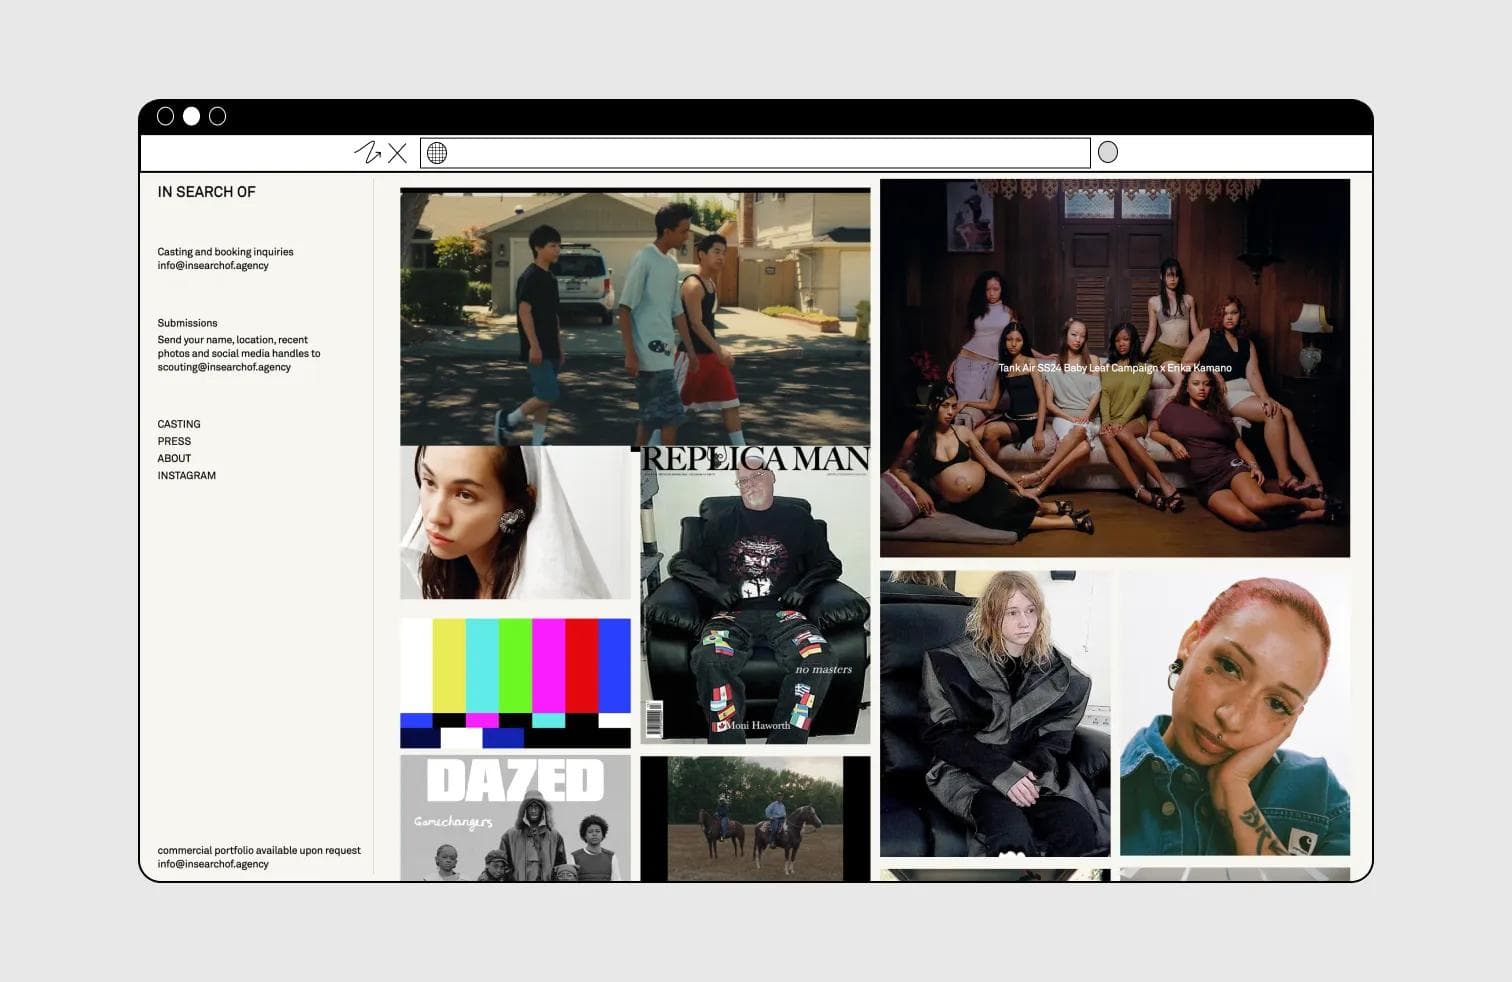
Task: Open the INSTAGRAM link
Action: click(186, 476)
